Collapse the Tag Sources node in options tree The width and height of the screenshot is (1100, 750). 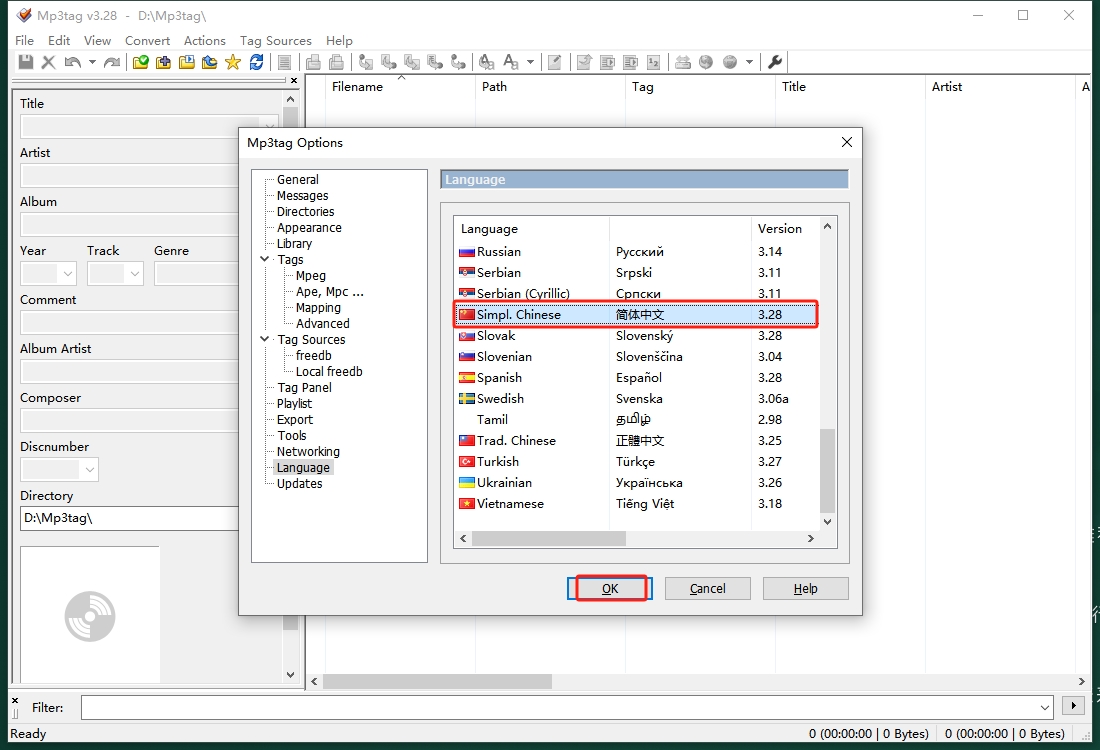(264, 340)
